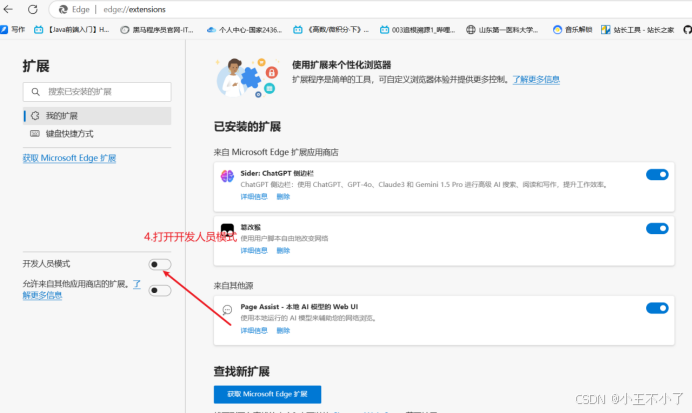Open the 音乐解锁 bookmark

572,30
